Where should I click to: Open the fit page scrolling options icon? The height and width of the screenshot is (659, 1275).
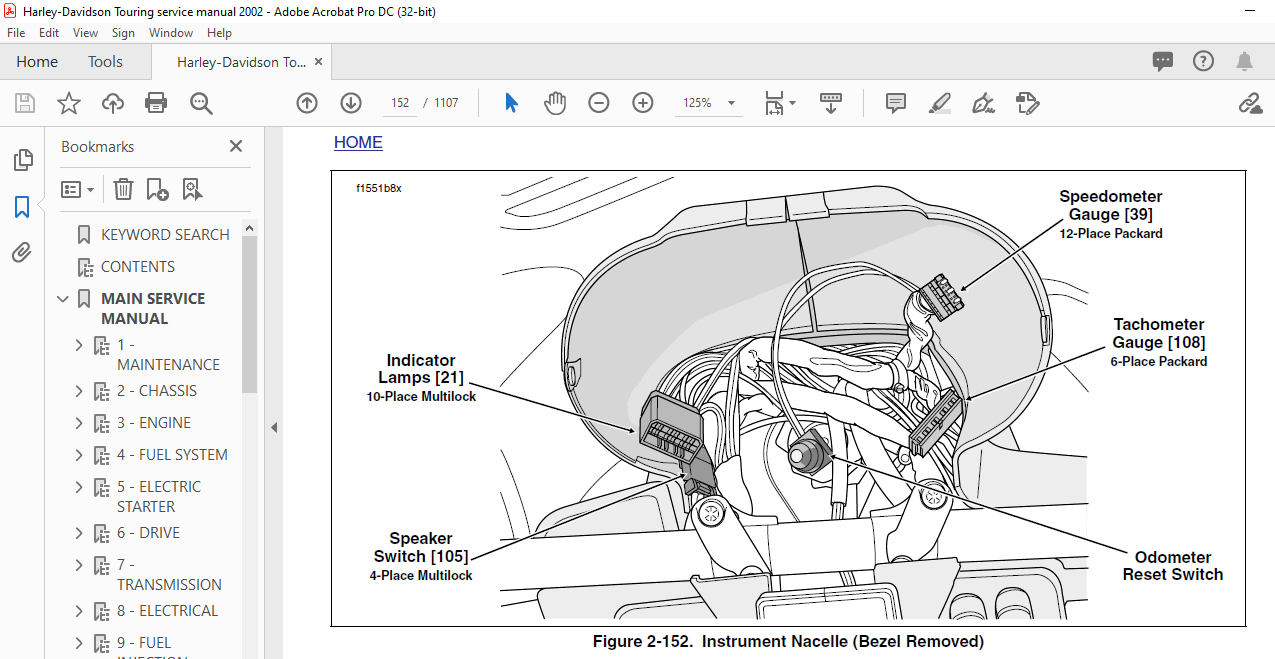780,103
